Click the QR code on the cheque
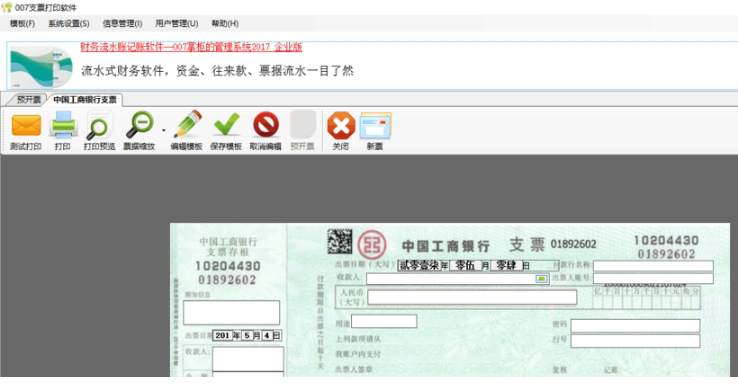 point(340,241)
